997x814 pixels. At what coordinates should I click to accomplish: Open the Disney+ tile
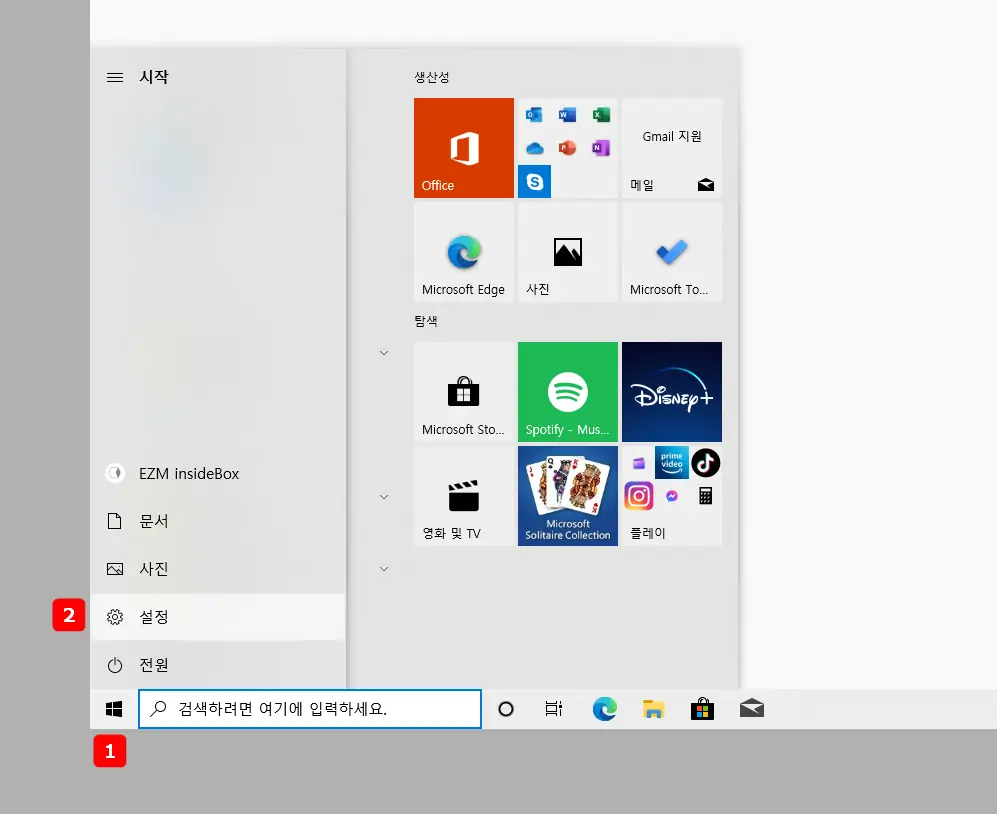671,392
